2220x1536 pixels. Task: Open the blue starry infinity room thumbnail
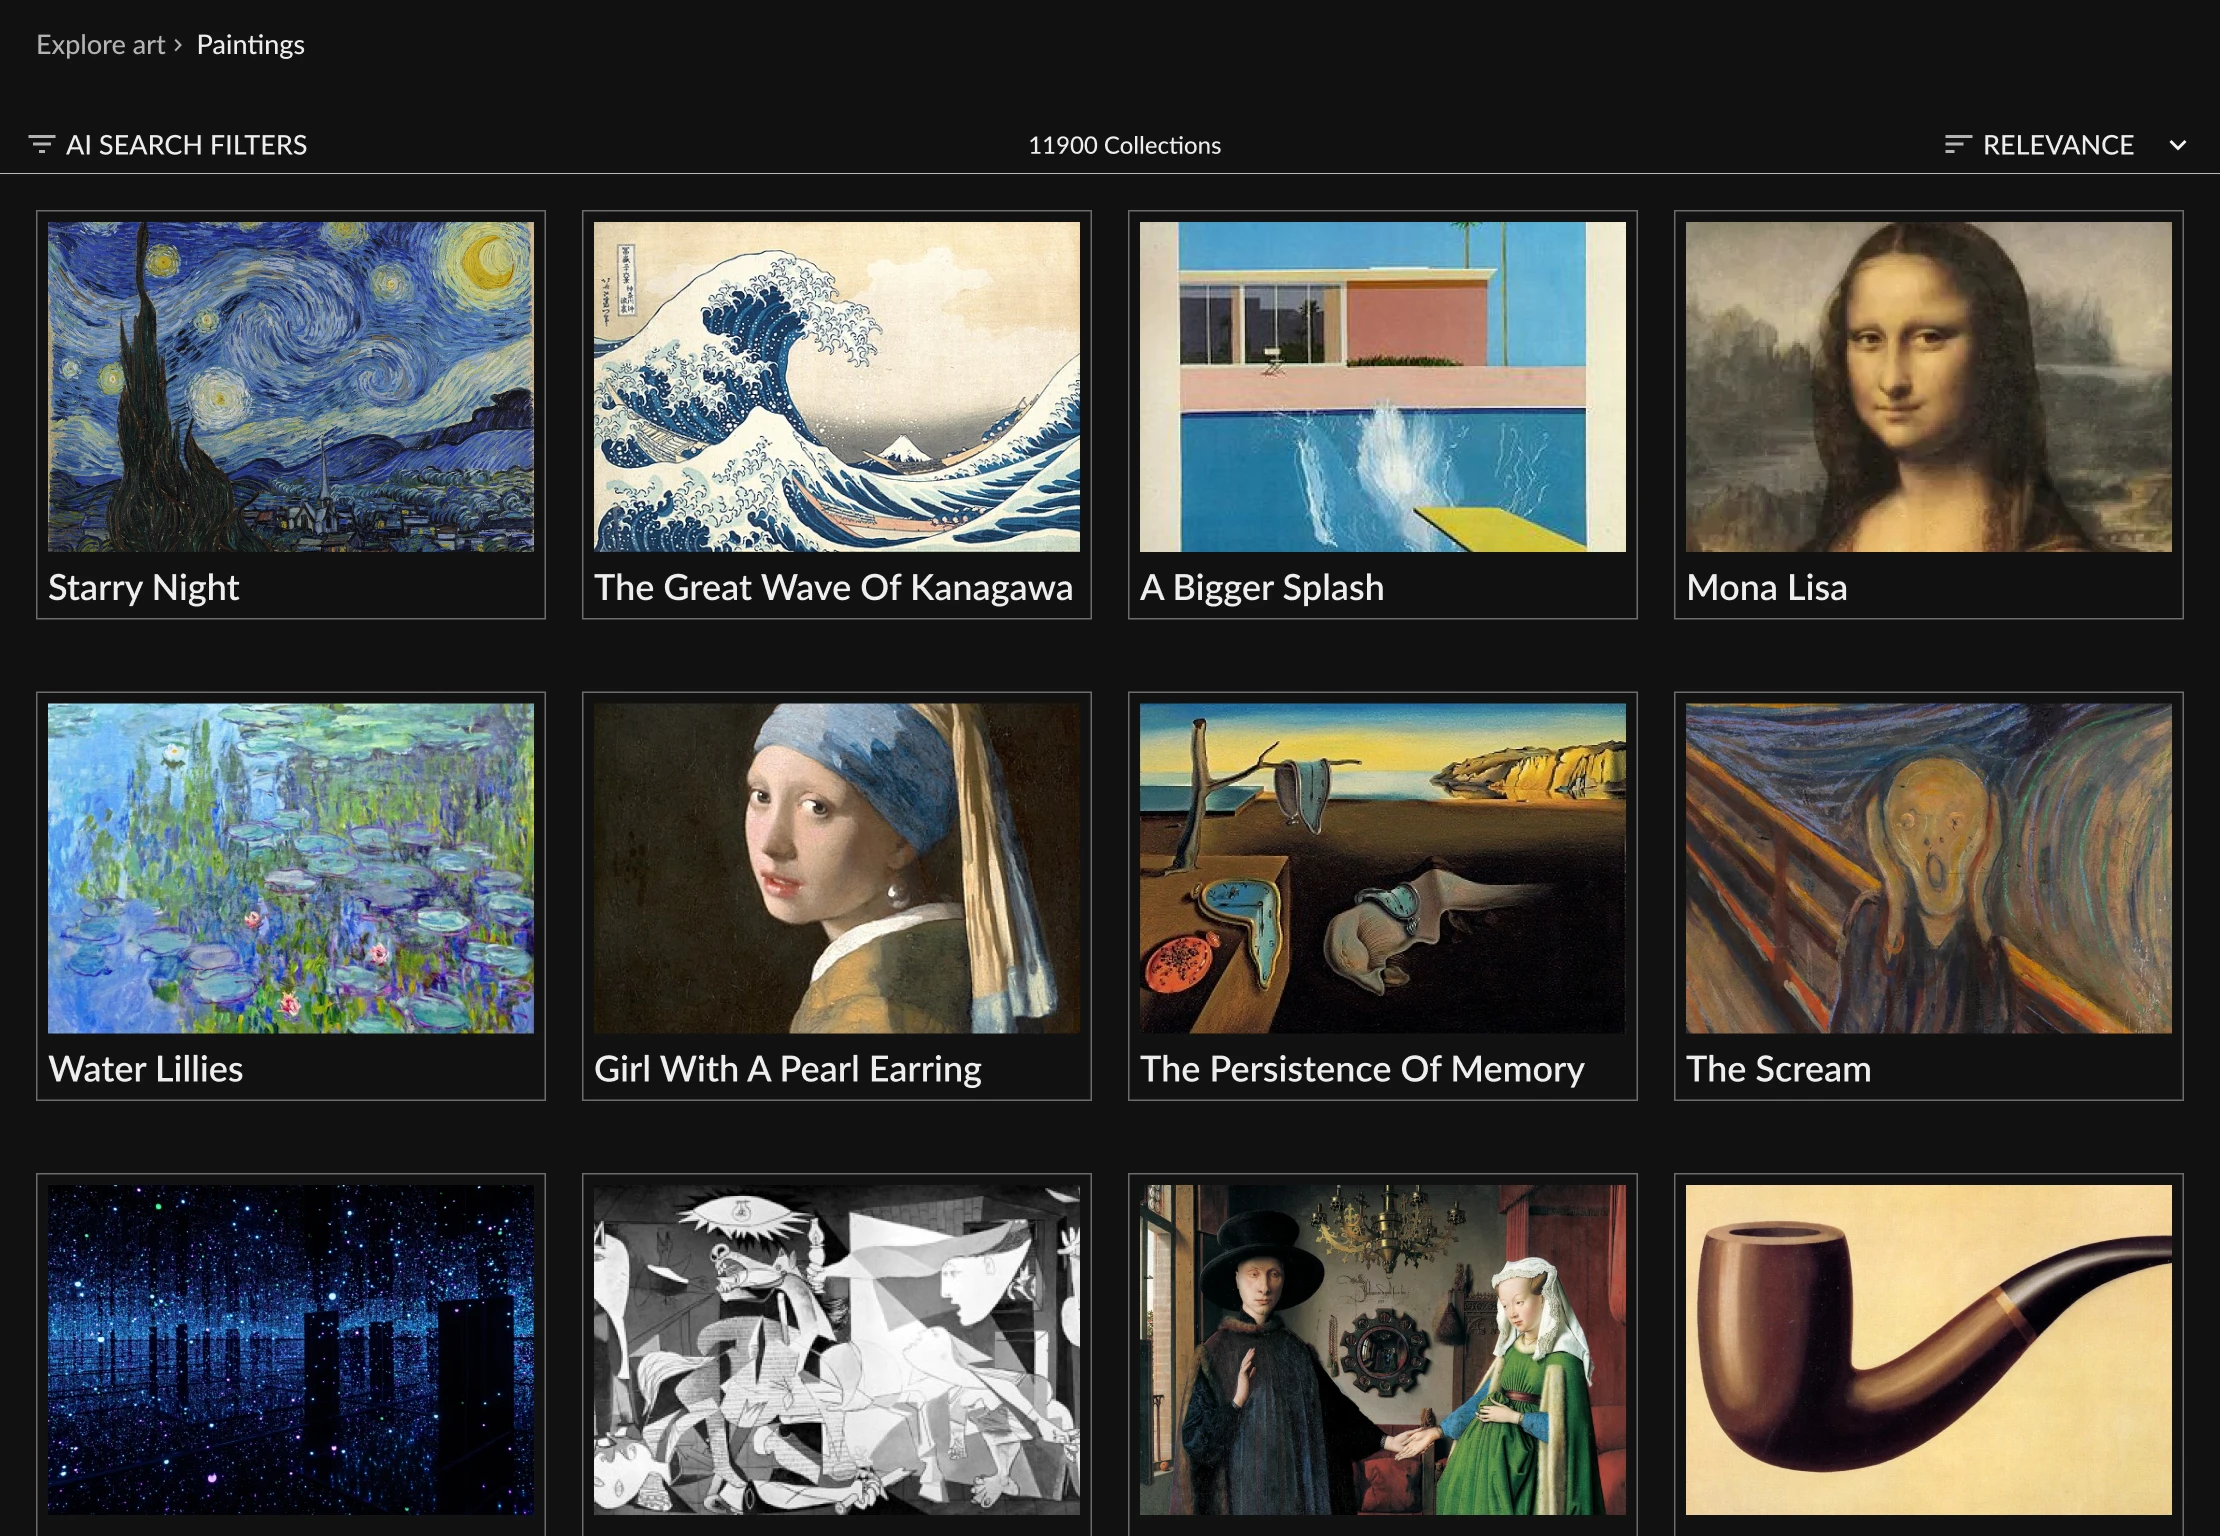click(290, 1349)
